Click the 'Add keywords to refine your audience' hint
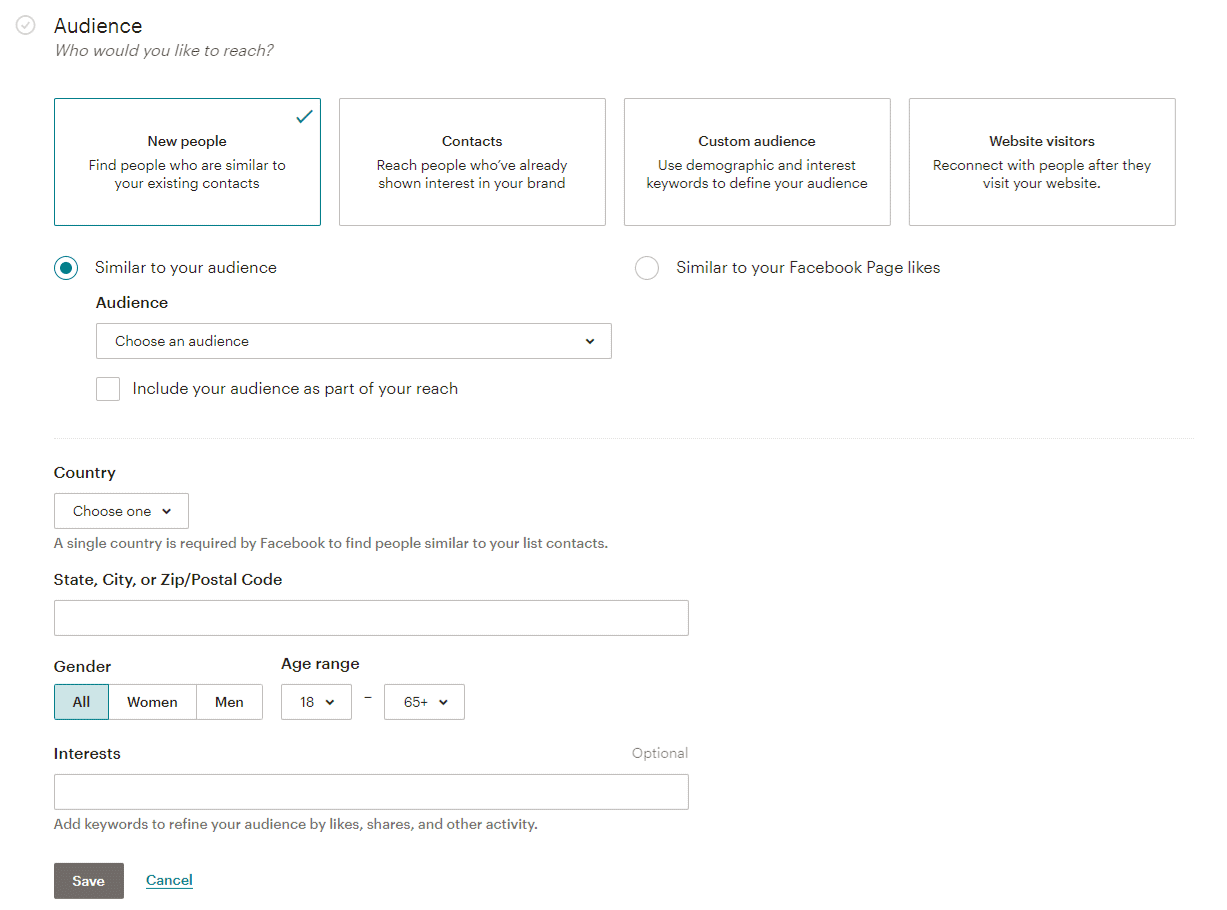 296,824
